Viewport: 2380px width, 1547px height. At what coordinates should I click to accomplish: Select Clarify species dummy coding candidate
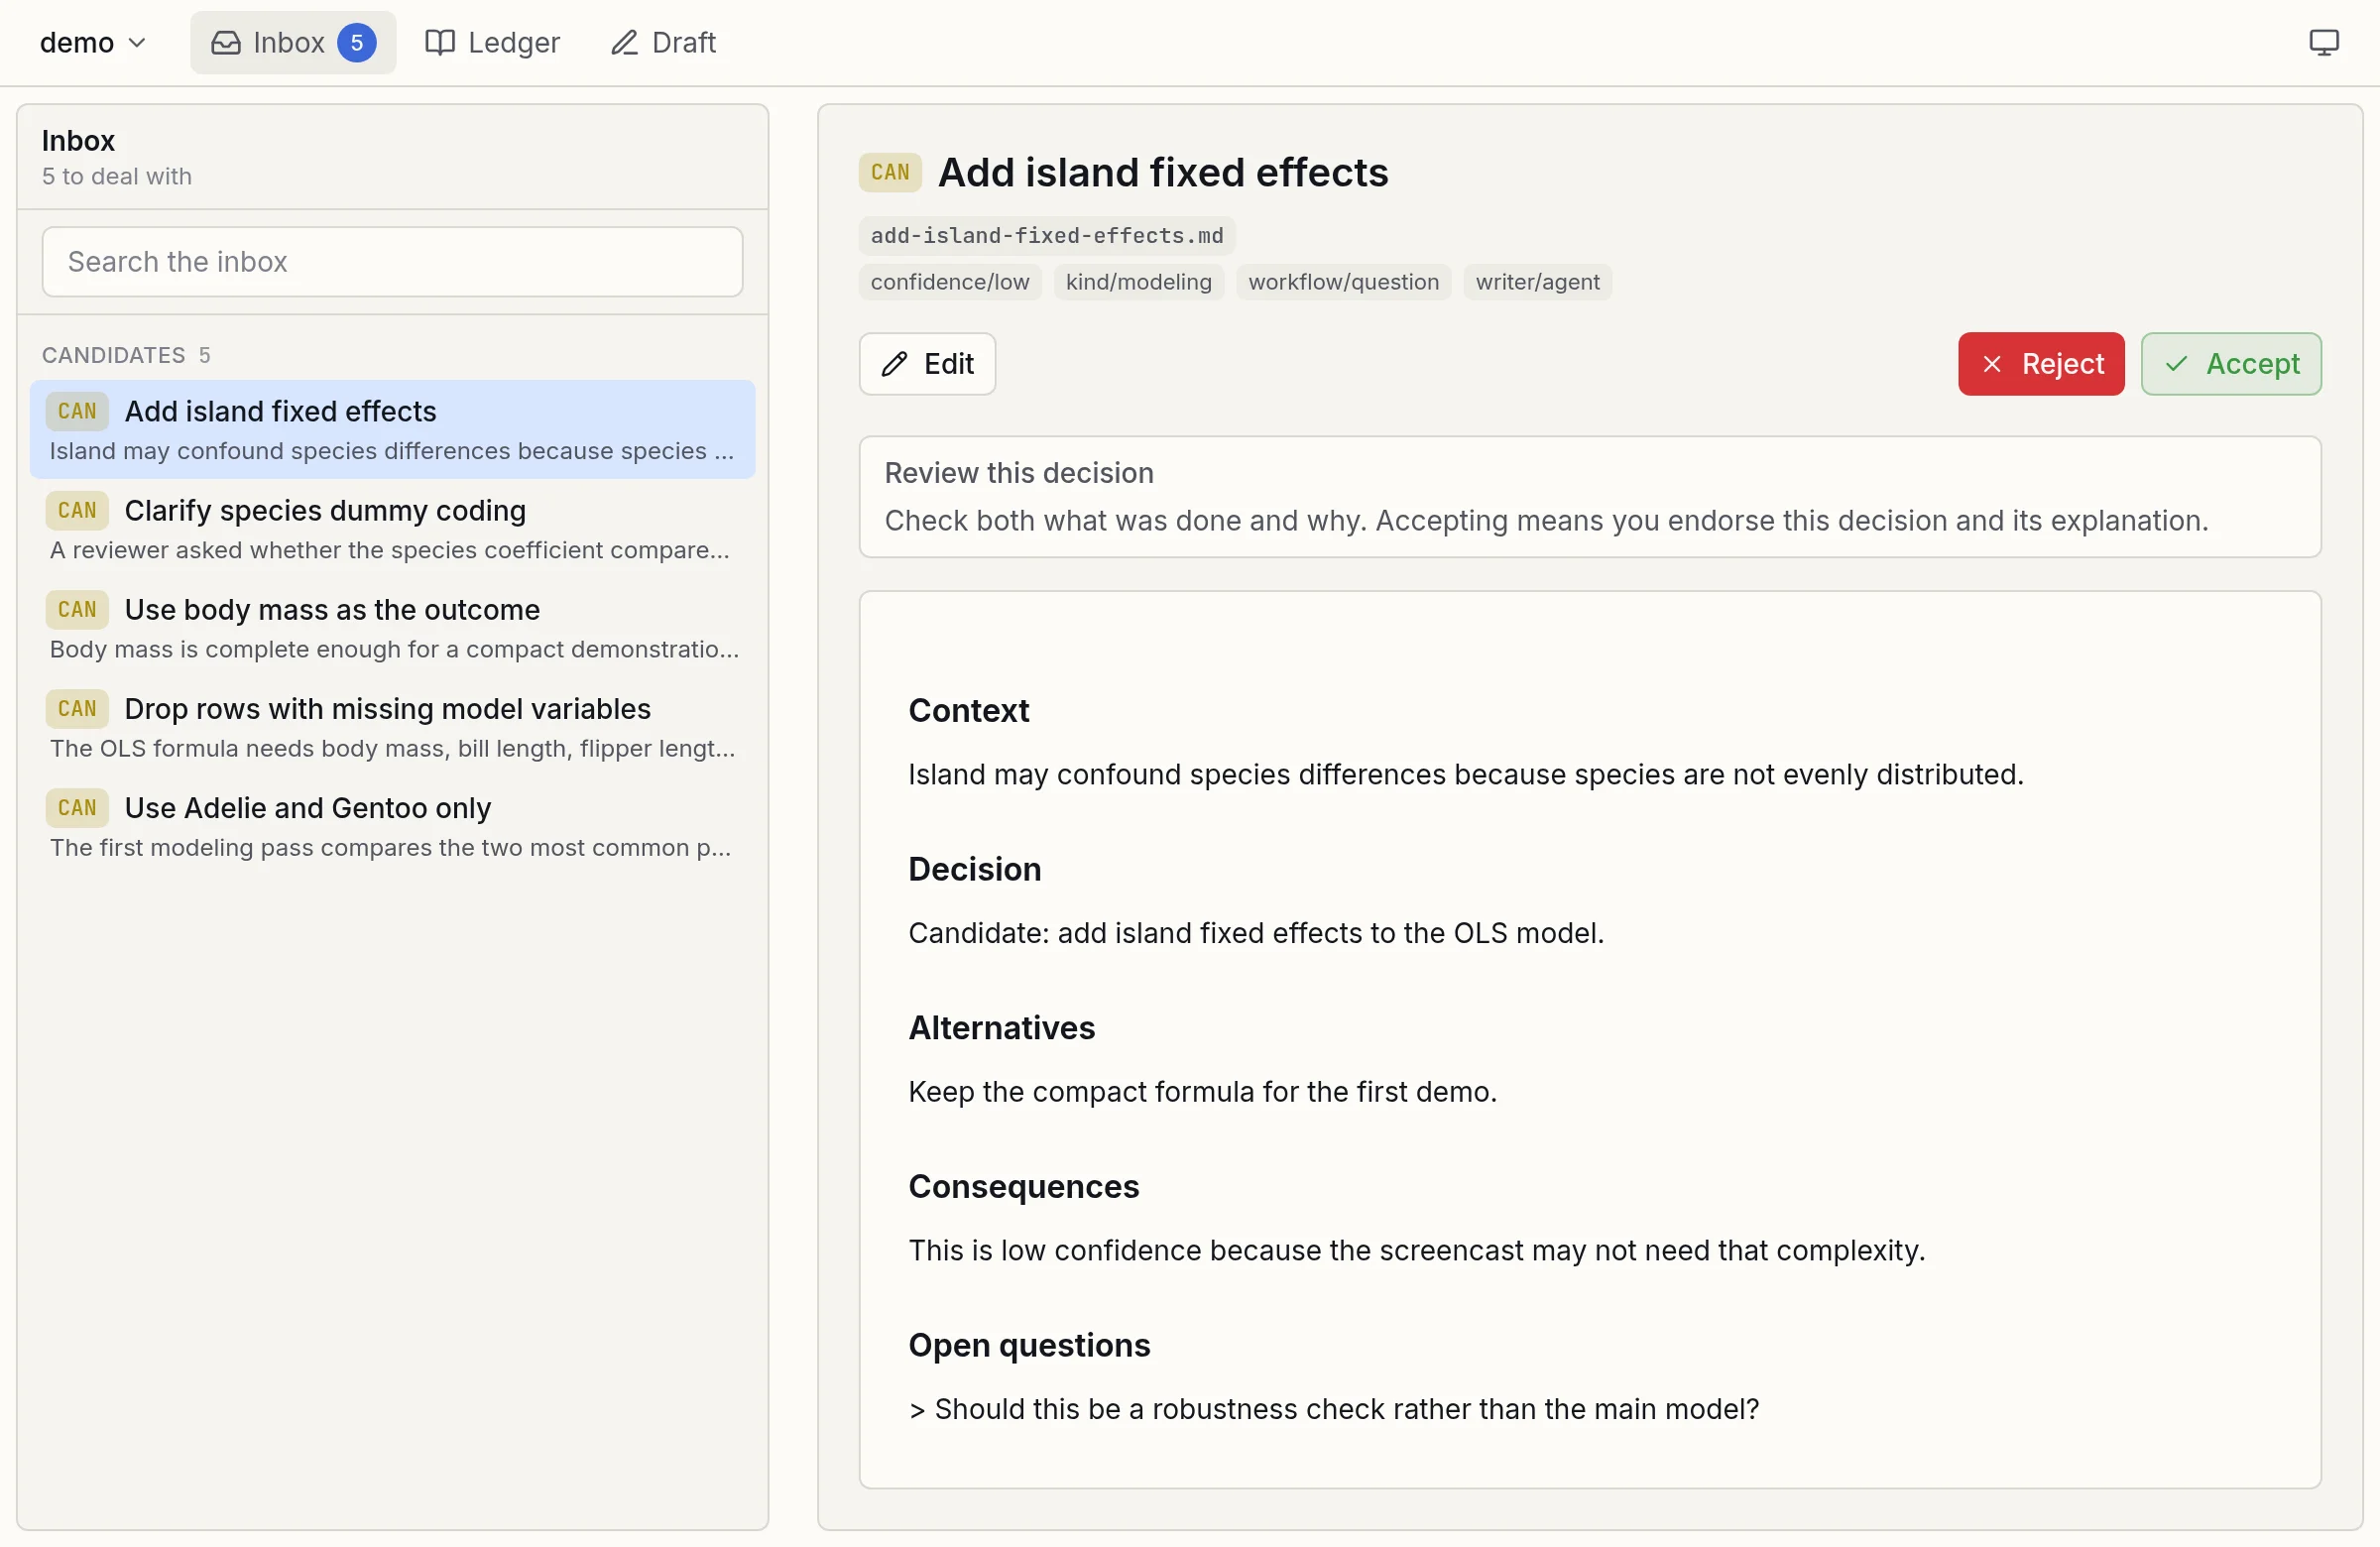point(392,528)
